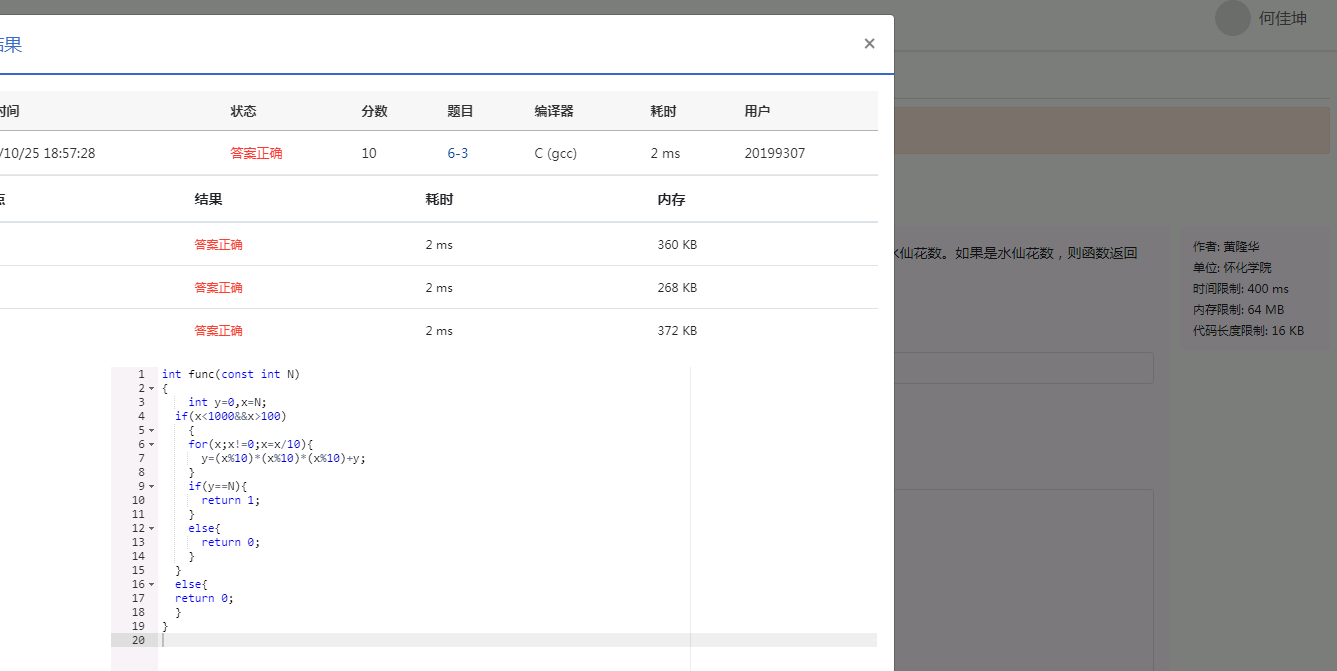The width and height of the screenshot is (1337, 671).
Task: Open problem link 6-3
Action: (457, 153)
